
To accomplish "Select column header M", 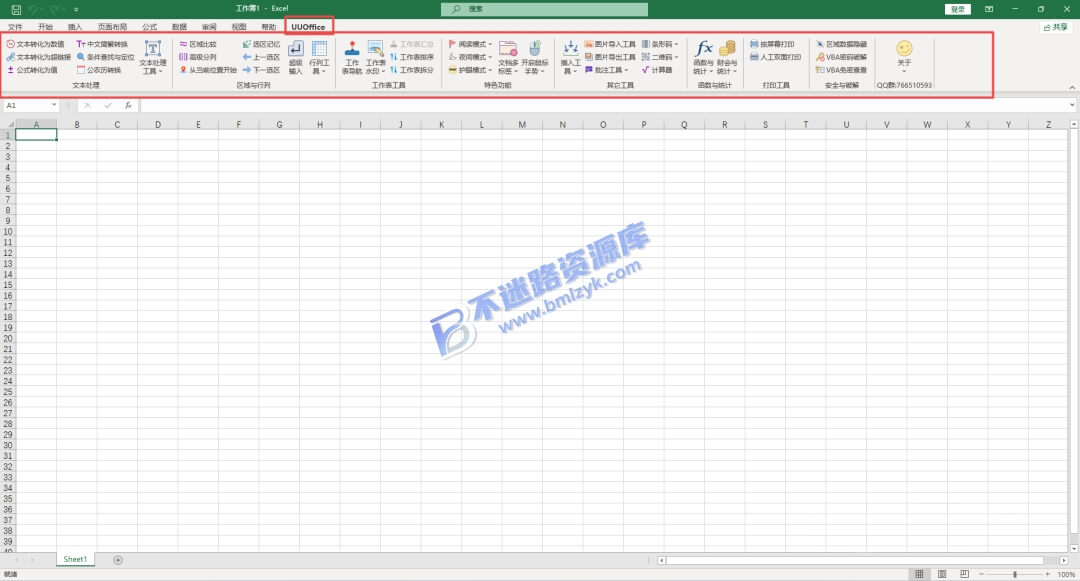I will pos(522,125).
